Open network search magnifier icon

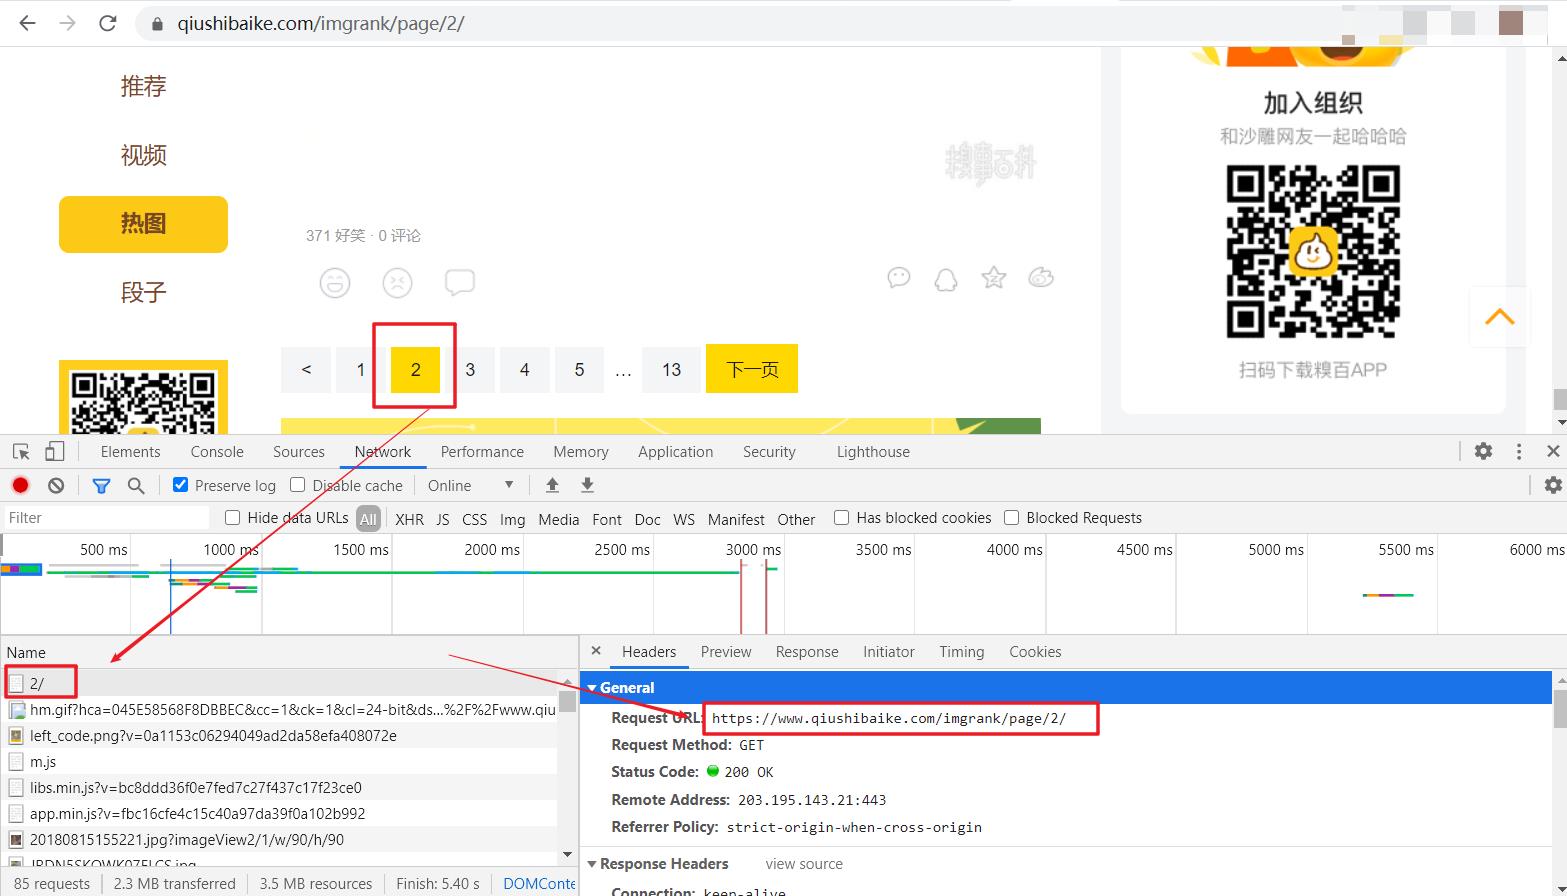136,485
